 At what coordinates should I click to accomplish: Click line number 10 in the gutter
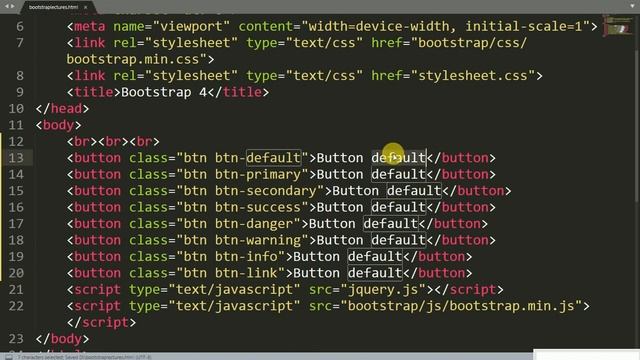coord(16,109)
